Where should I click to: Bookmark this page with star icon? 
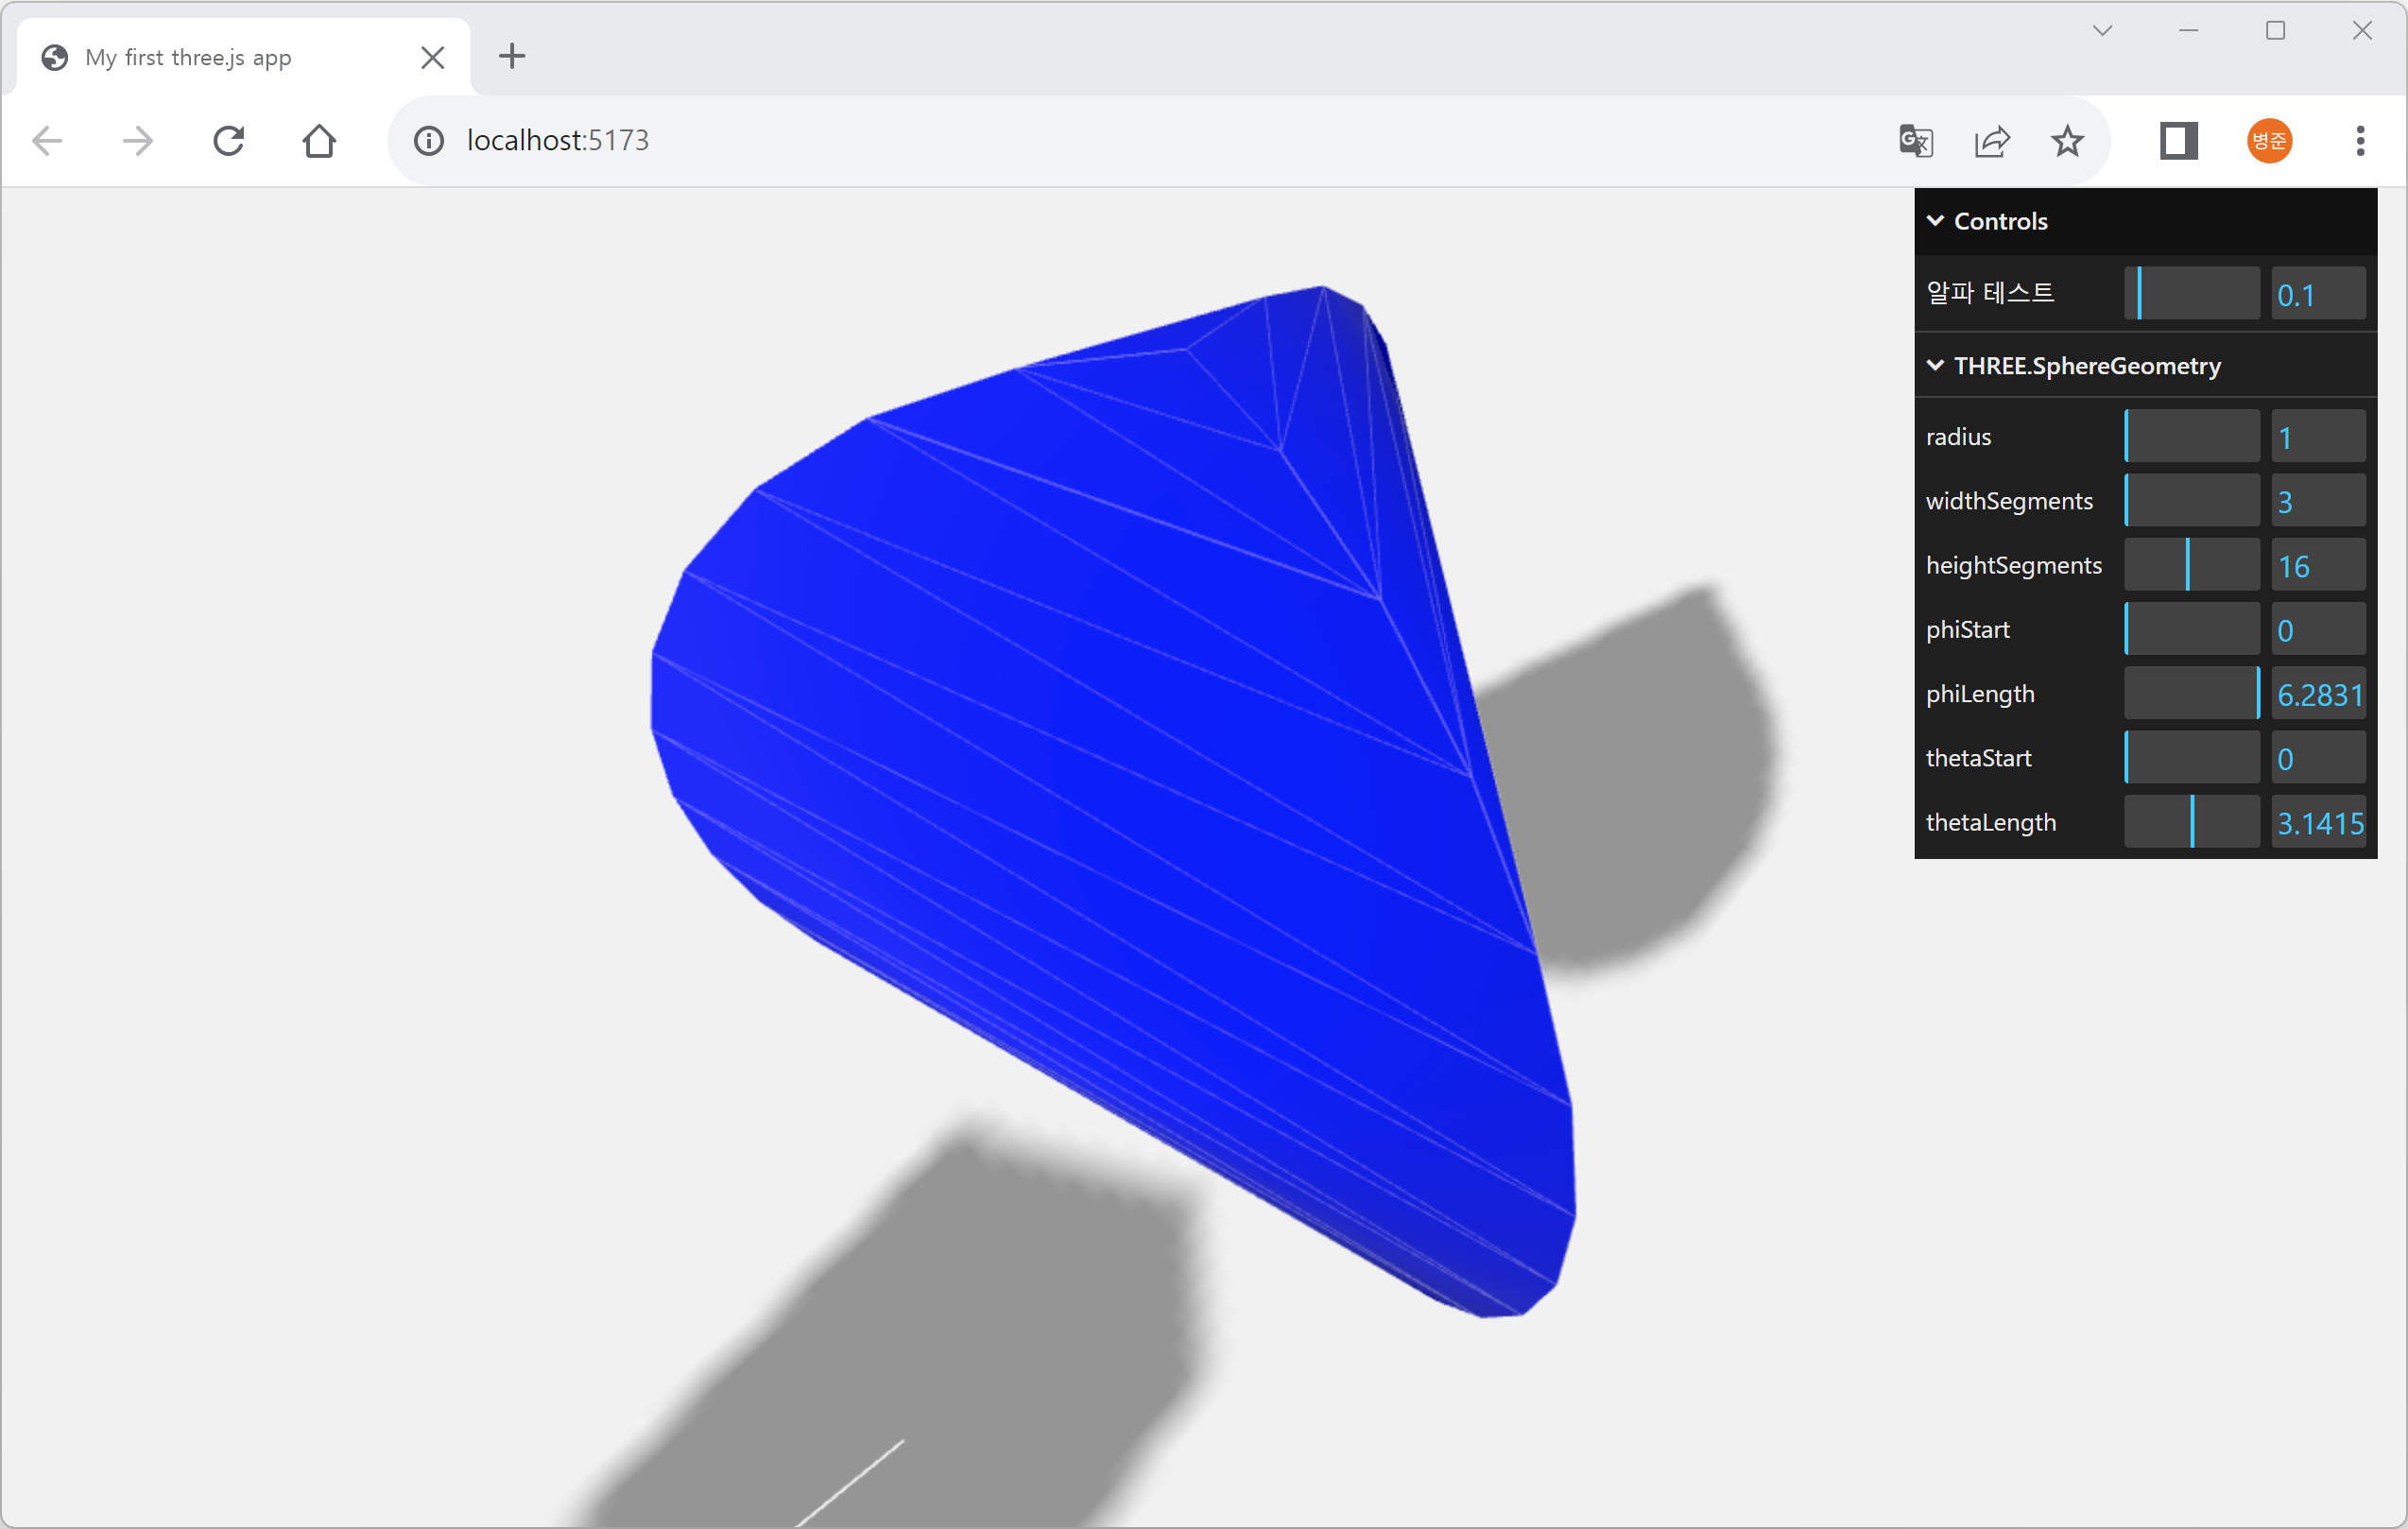point(2067,141)
